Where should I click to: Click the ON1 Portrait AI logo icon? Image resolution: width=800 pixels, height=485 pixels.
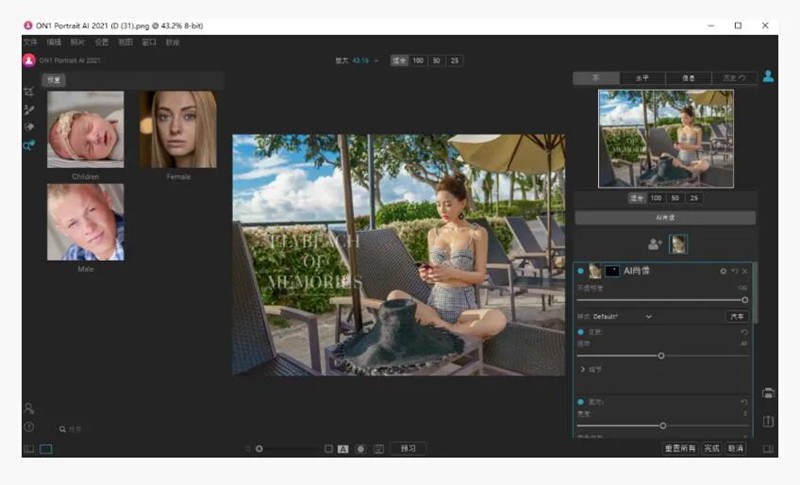[x=29, y=60]
